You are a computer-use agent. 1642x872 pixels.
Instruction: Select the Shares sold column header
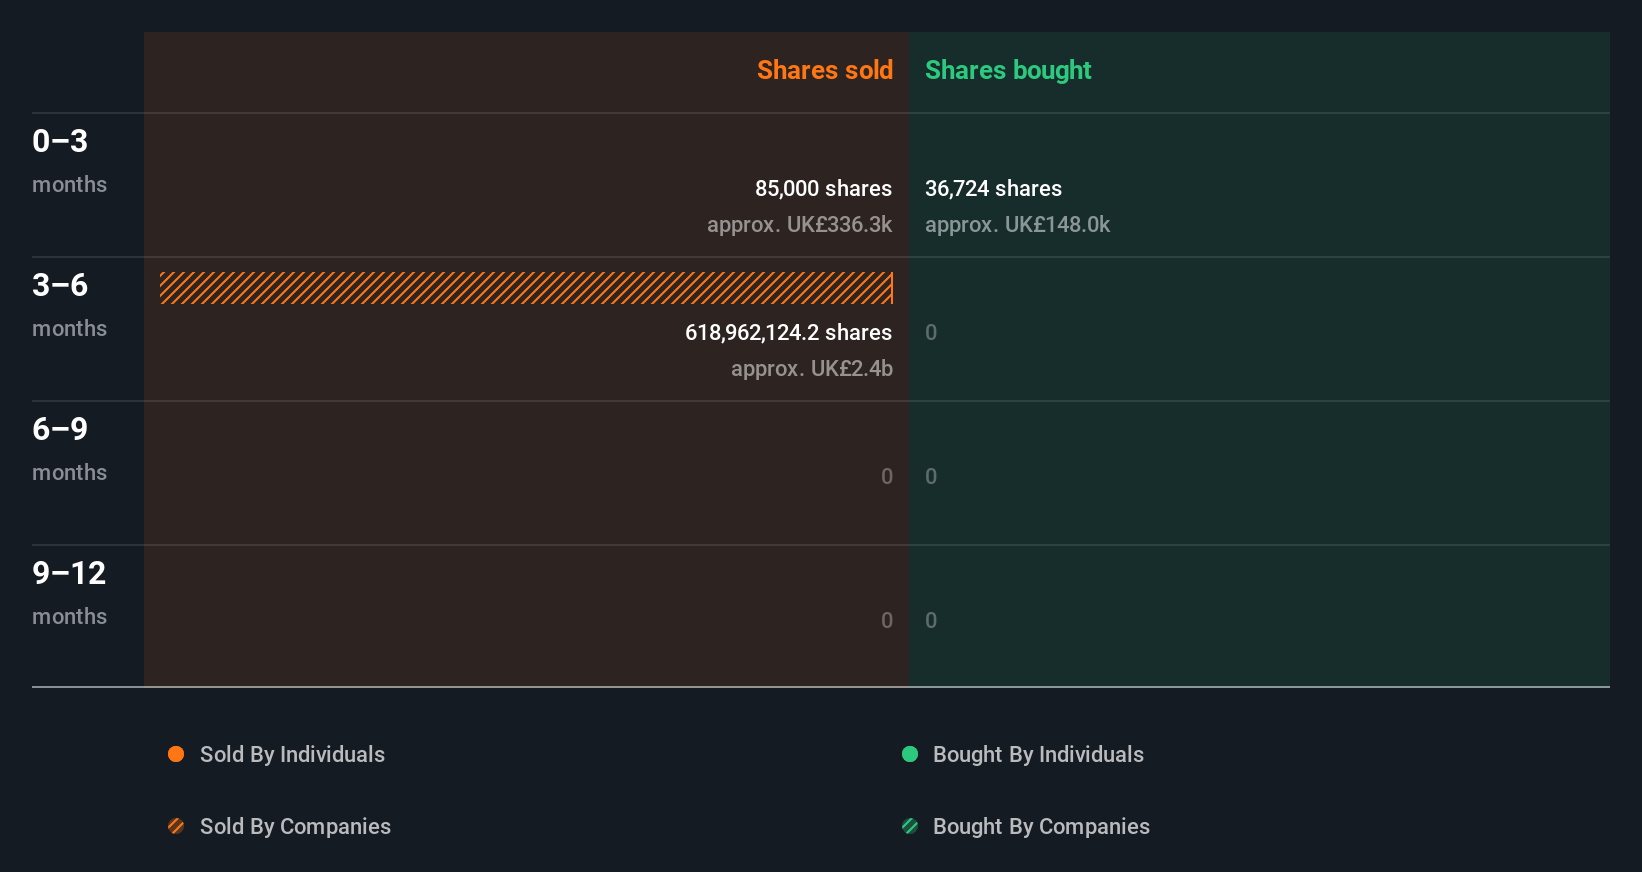click(825, 70)
